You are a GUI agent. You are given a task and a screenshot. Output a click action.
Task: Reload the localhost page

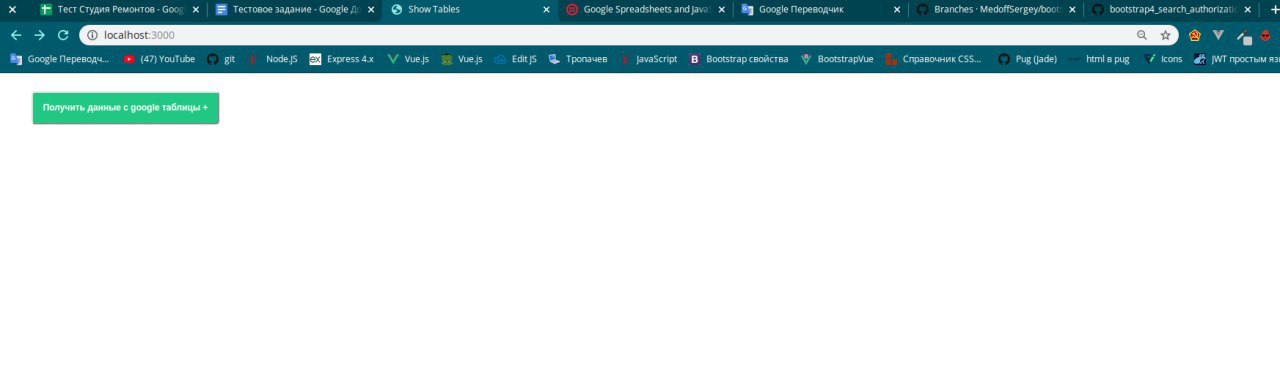[x=63, y=35]
